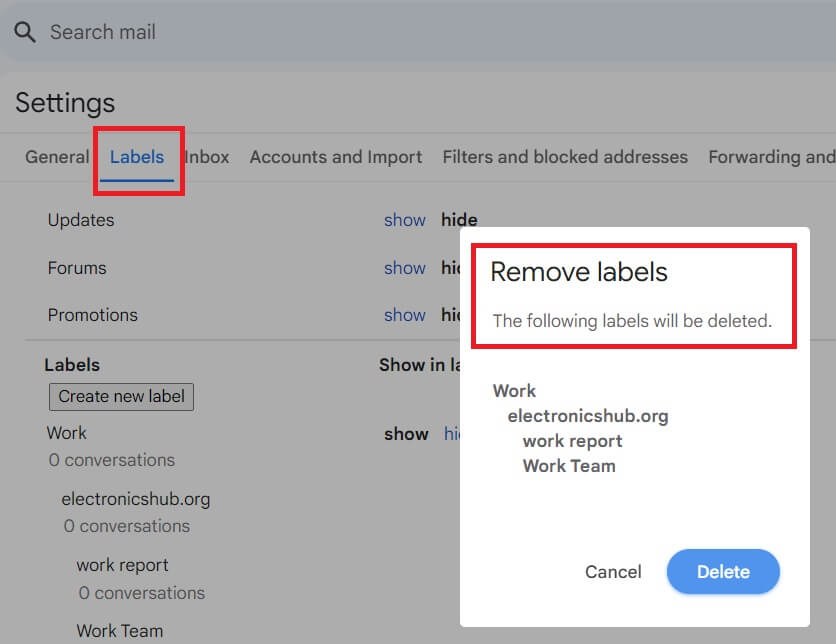This screenshot has height=644, width=836.
Task: Cancel the Remove labels dialog
Action: (x=613, y=572)
